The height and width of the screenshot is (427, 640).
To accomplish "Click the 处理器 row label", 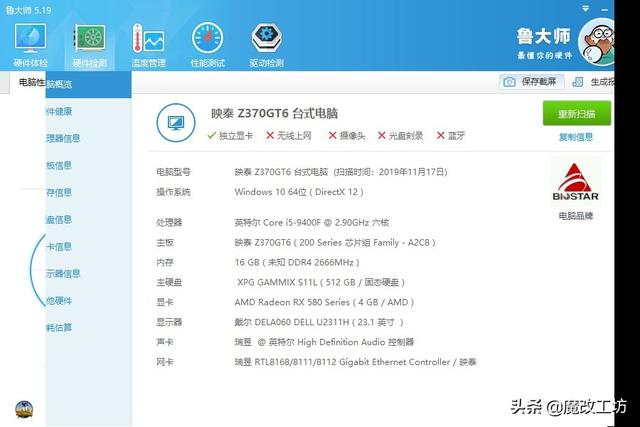I will (x=169, y=222).
